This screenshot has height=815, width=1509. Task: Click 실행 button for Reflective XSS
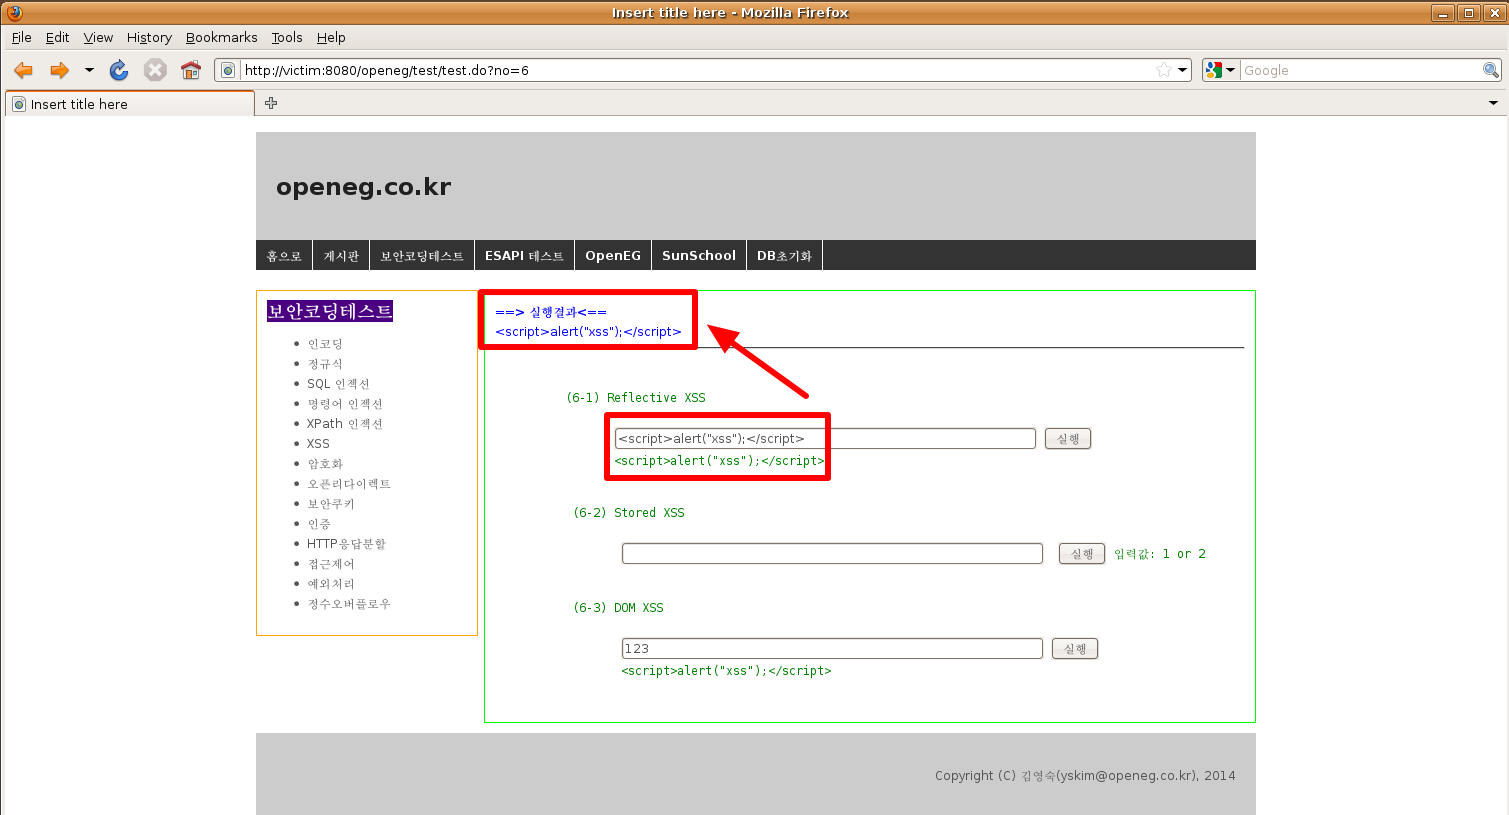coord(1068,439)
